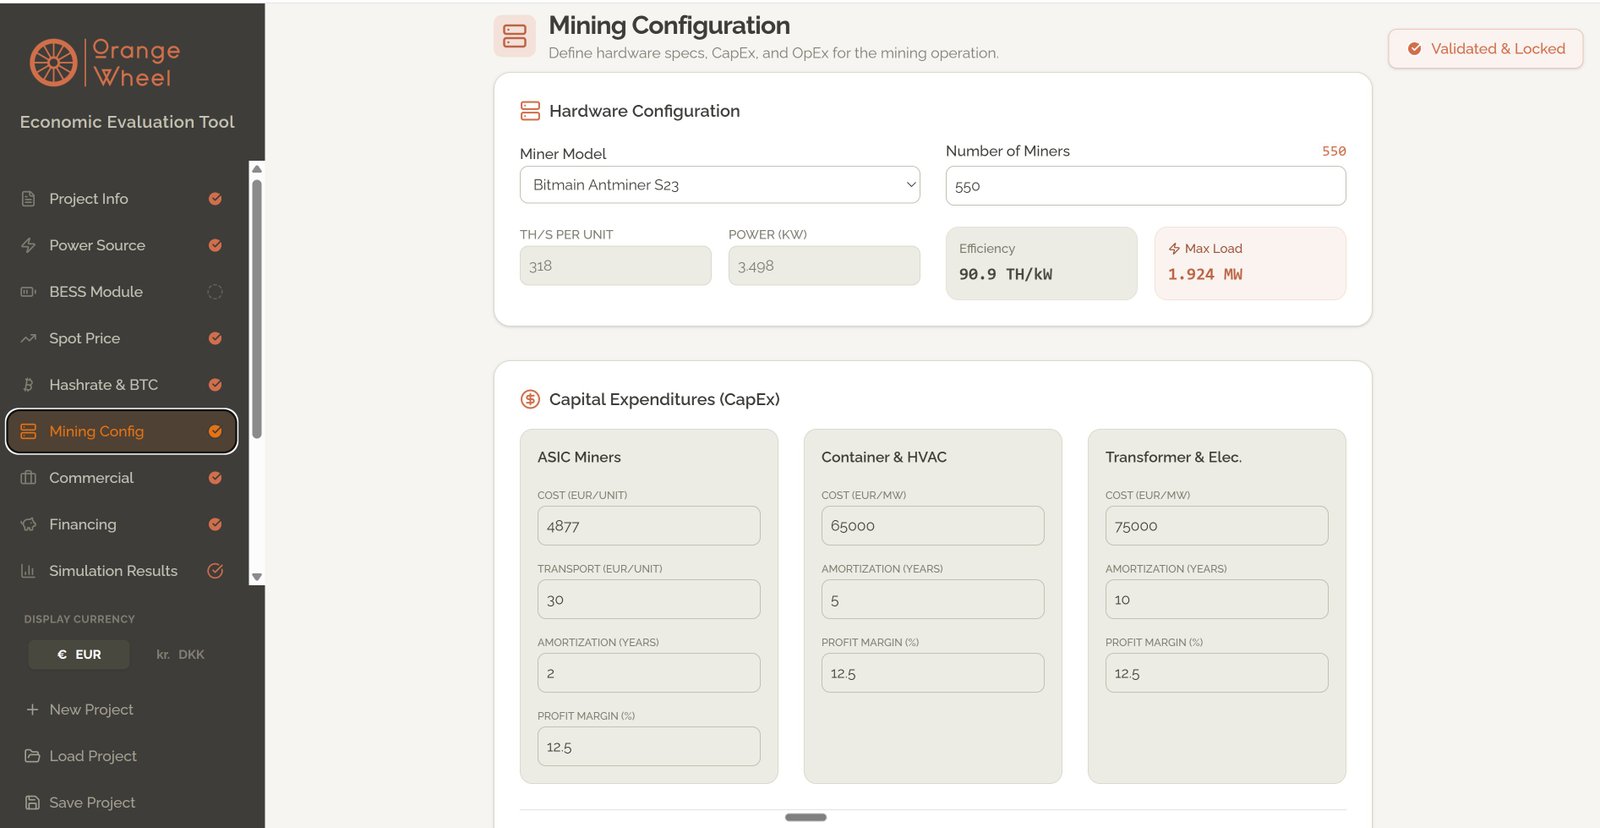Click the Spot Price completed checkmark

point(215,338)
